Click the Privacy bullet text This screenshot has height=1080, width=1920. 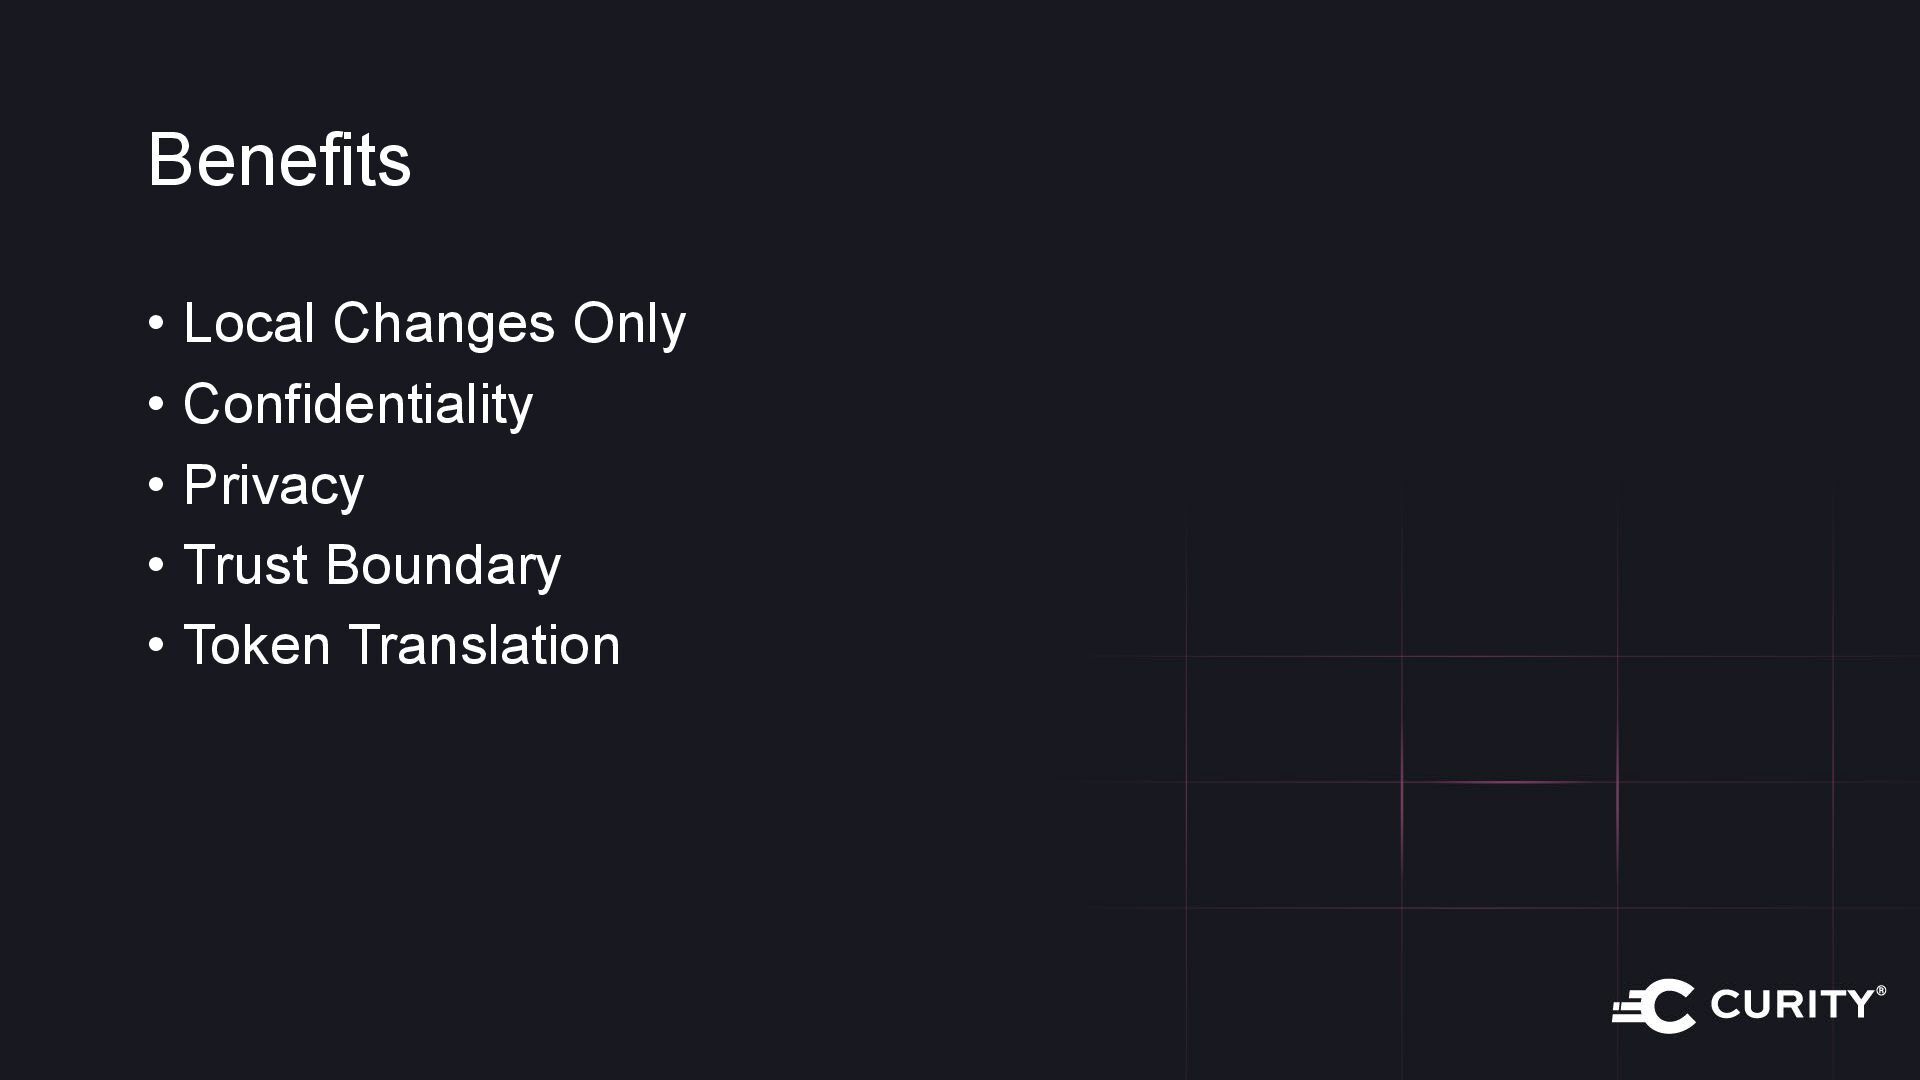point(273,486)
